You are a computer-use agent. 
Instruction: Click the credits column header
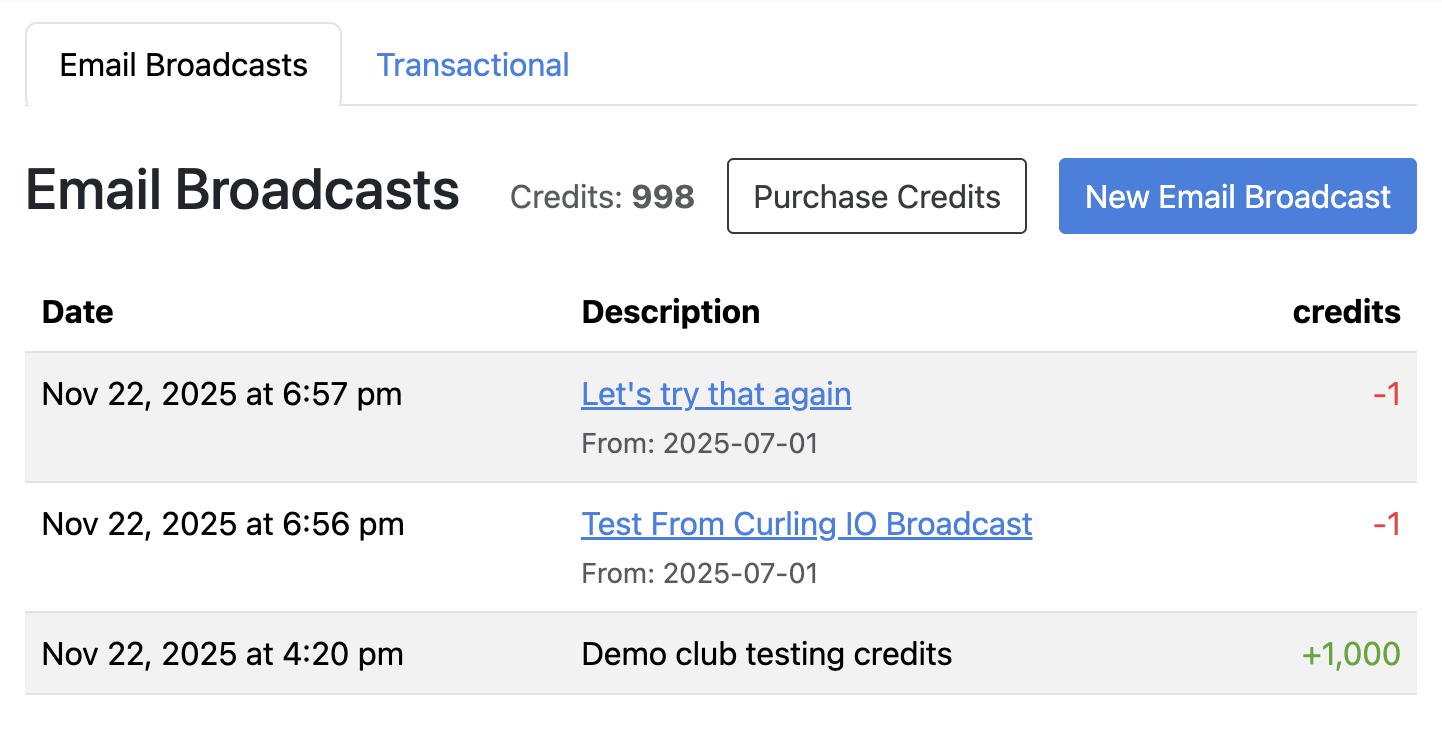(1346, 311)
